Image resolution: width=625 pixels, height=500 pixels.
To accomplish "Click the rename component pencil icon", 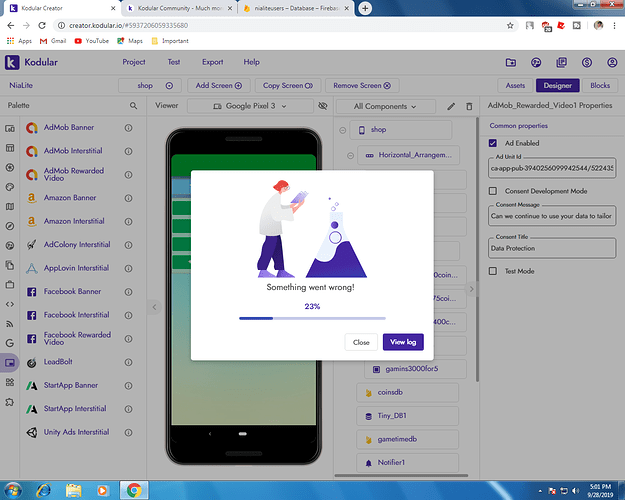I will click(451, 106).
